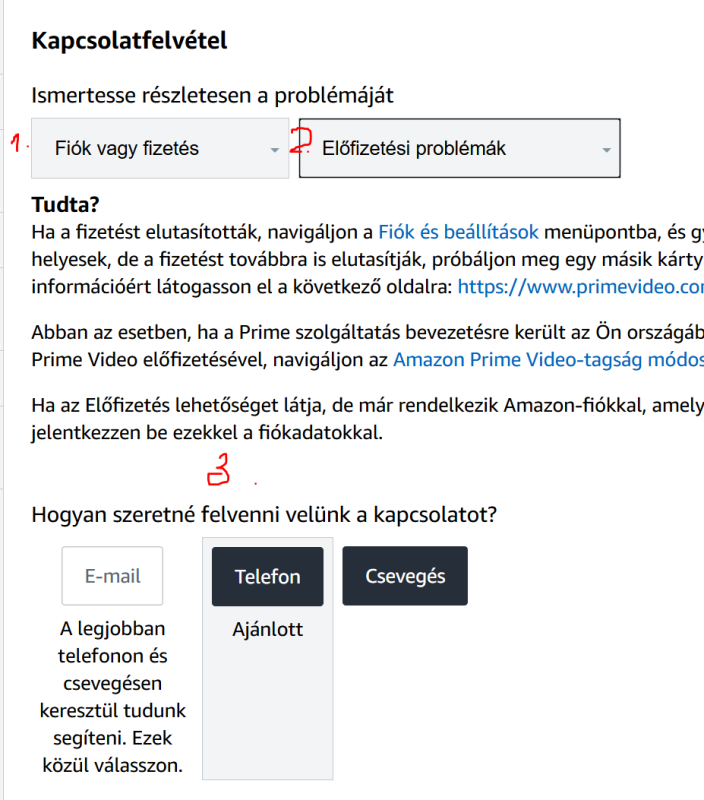Viewport: 704px width, 800px height.
Task: Click the 'Ajánlott' label under Telefon
Action: tap(267, 630)
